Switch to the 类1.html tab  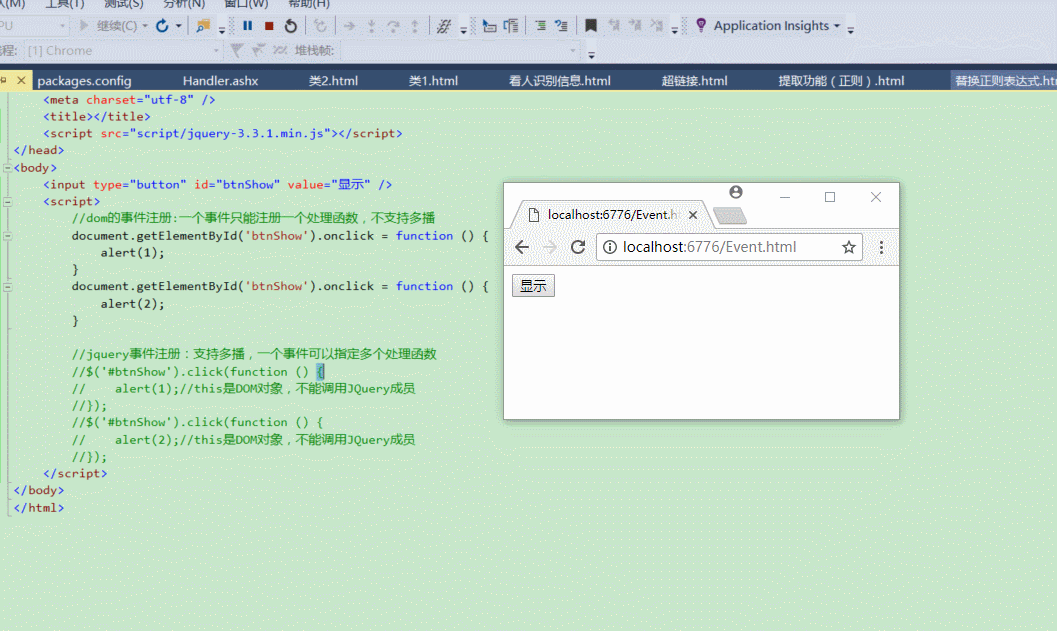click(x=433, y=81)
